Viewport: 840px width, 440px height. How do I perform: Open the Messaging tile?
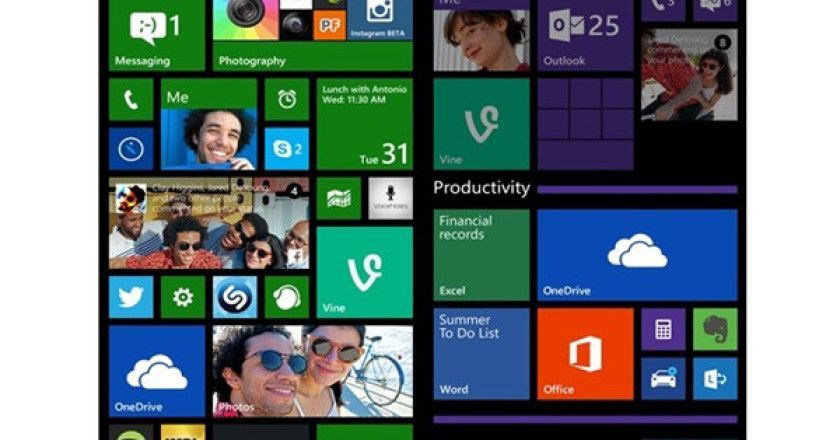click(x=155, y=35)
